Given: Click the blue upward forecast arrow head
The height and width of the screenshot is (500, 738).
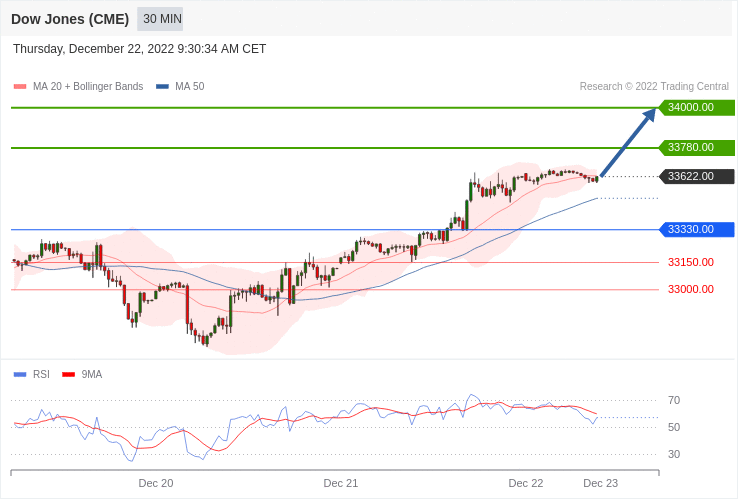Looking at the screenshot, I should click(x=650, y=113).
